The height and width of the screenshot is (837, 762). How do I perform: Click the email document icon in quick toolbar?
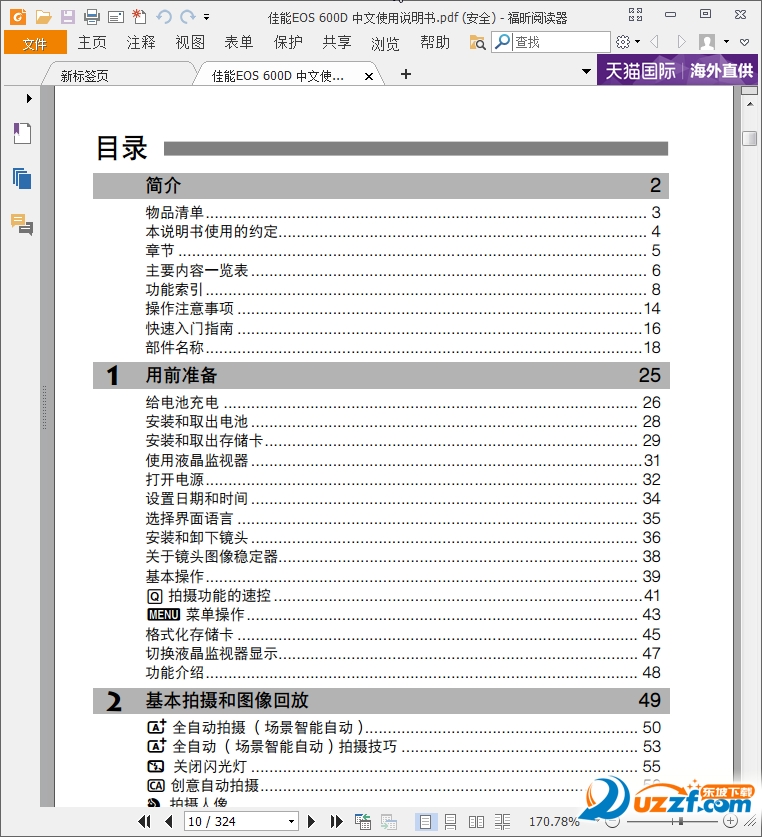click(116, 18)
